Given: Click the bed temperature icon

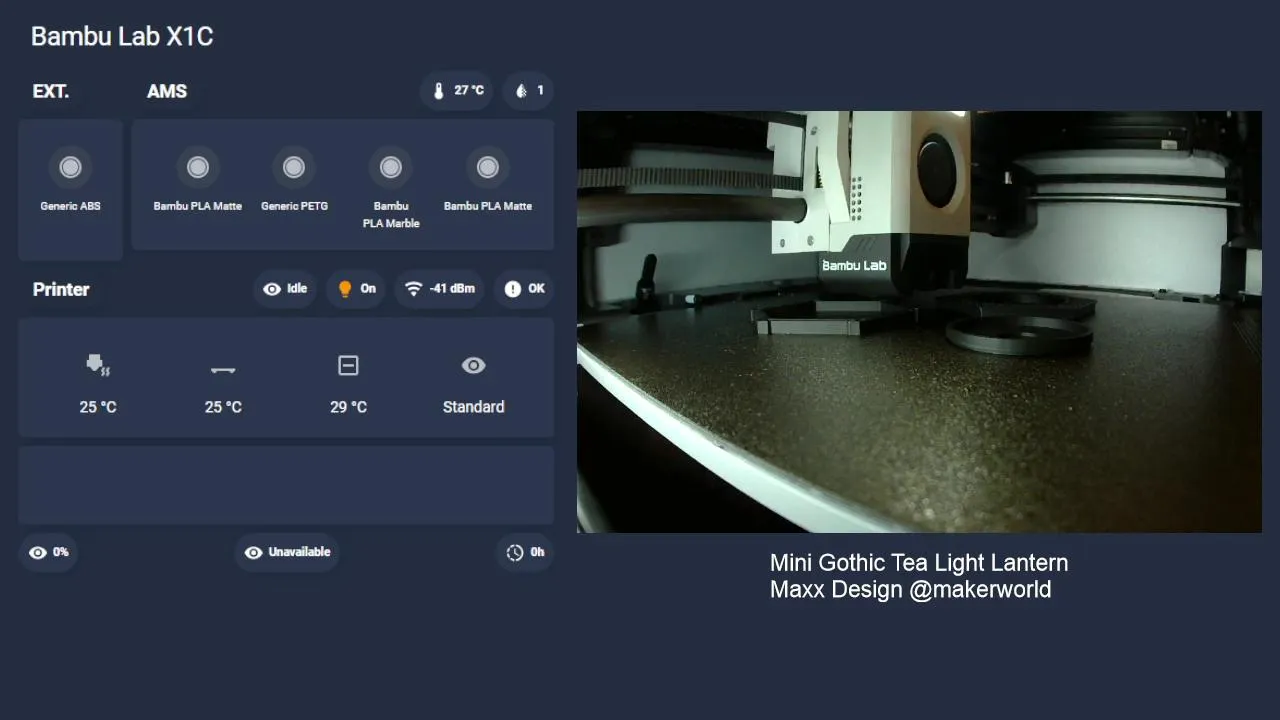Looking at the screenshot, I should pyautogui.click(x=223, y=369).
